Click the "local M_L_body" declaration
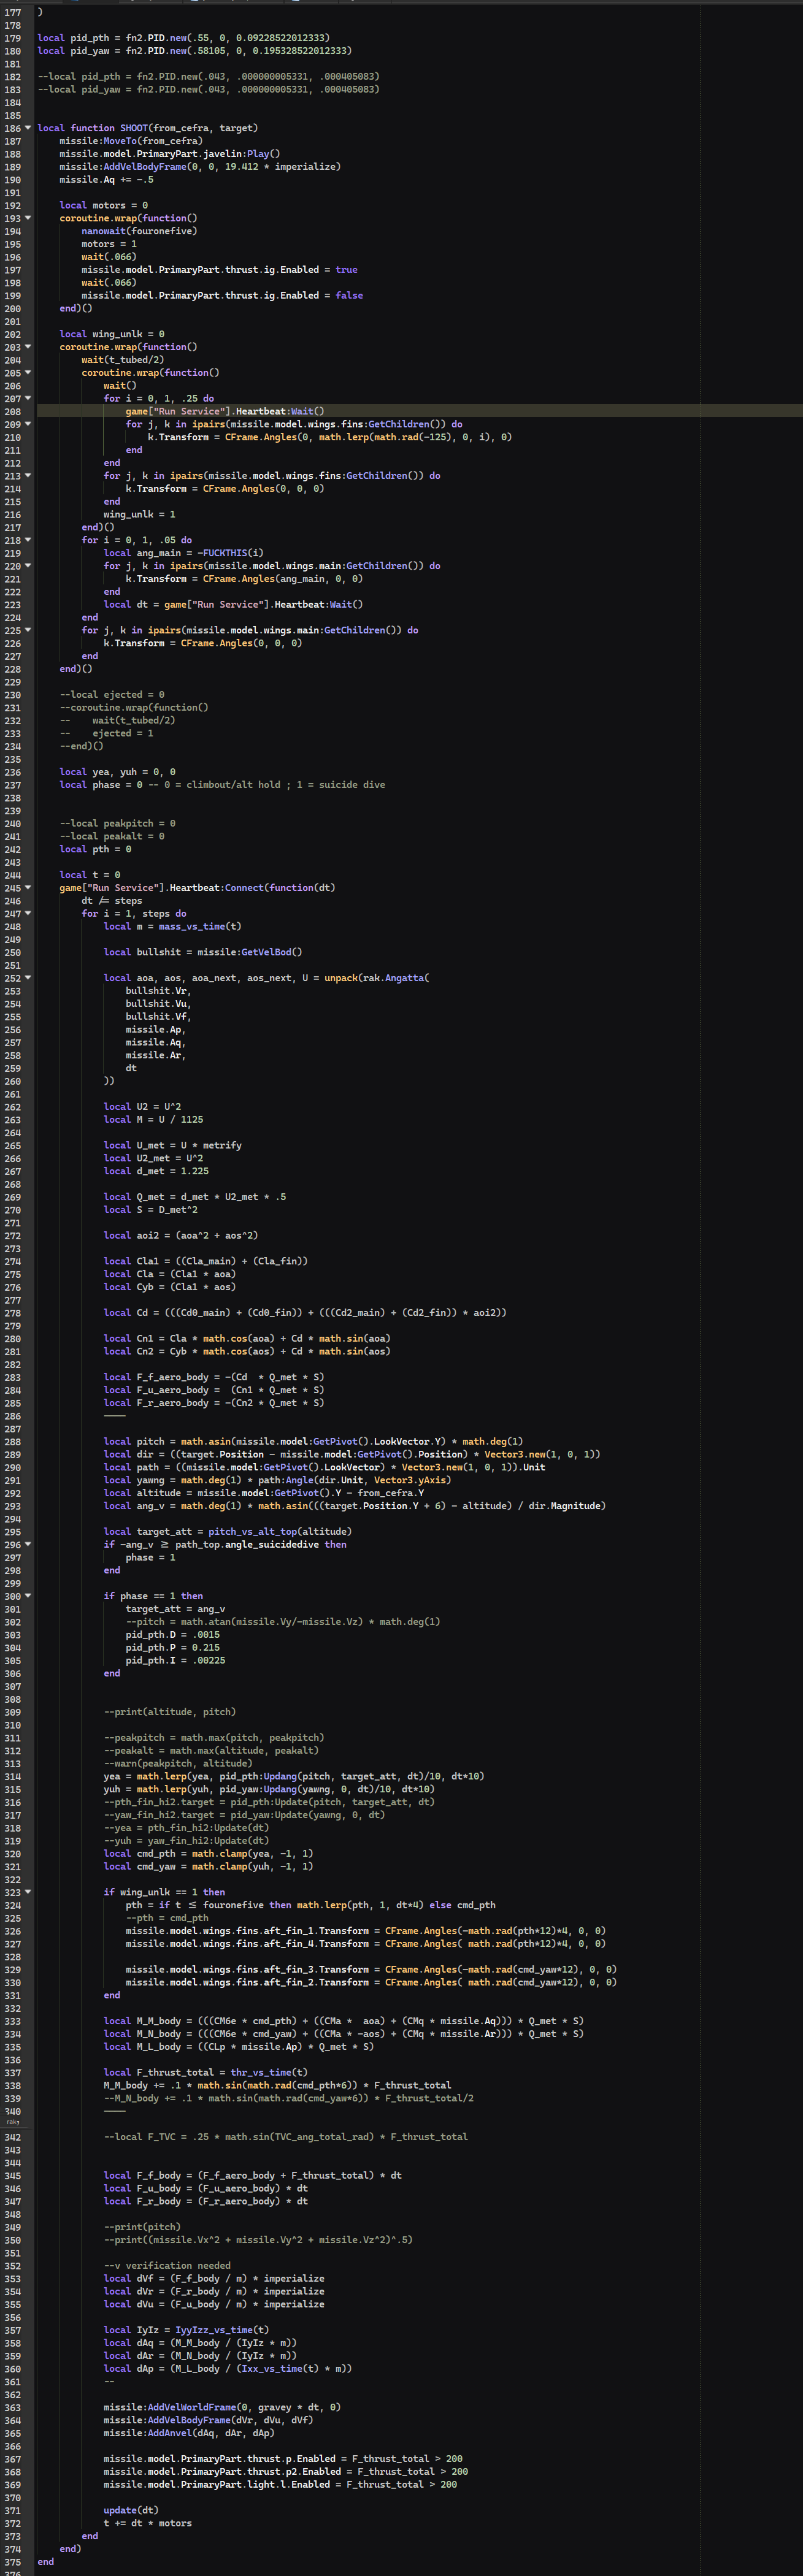Image resolution: width=803 pixels, height=2576 pixels. tap(239, 2047)
